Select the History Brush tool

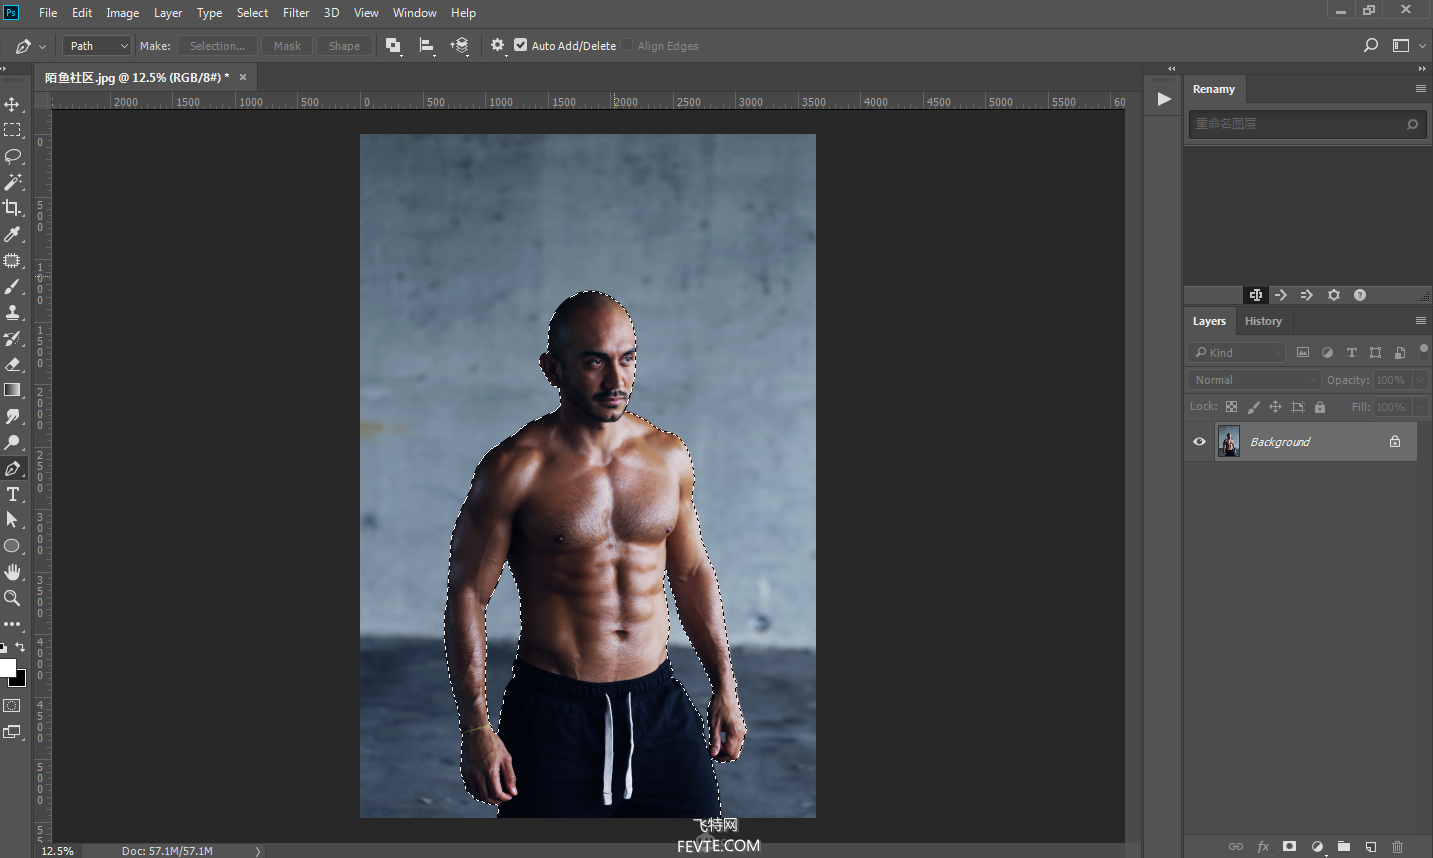[x=12, y=338]
